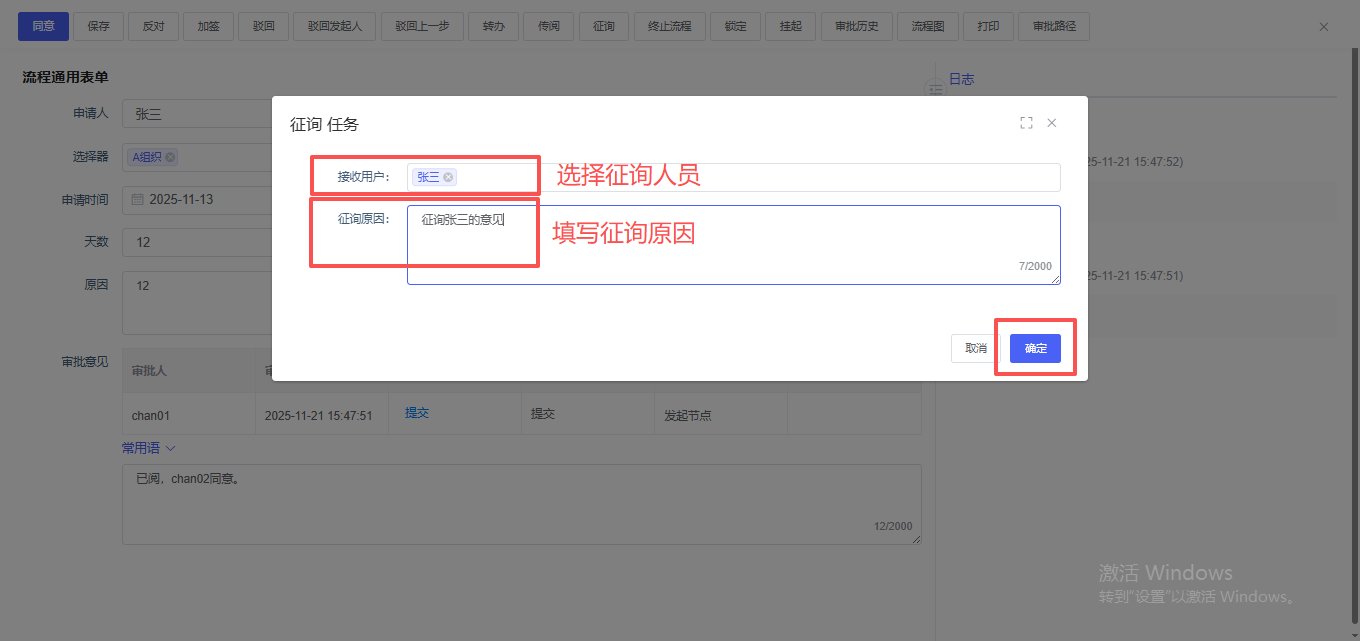1360x641 pixels.
Task: Close the 征询 任务 dialog with X
Action: (x=1052, y=123)
